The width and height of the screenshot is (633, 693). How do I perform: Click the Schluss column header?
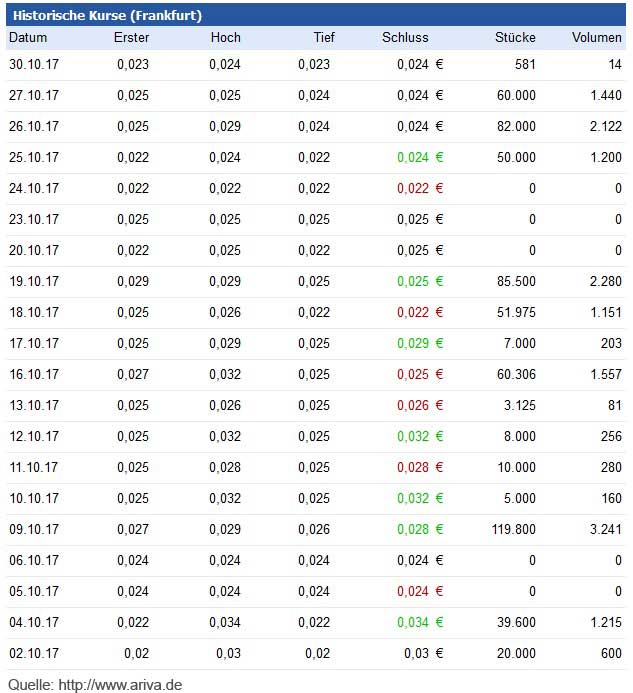405,37
